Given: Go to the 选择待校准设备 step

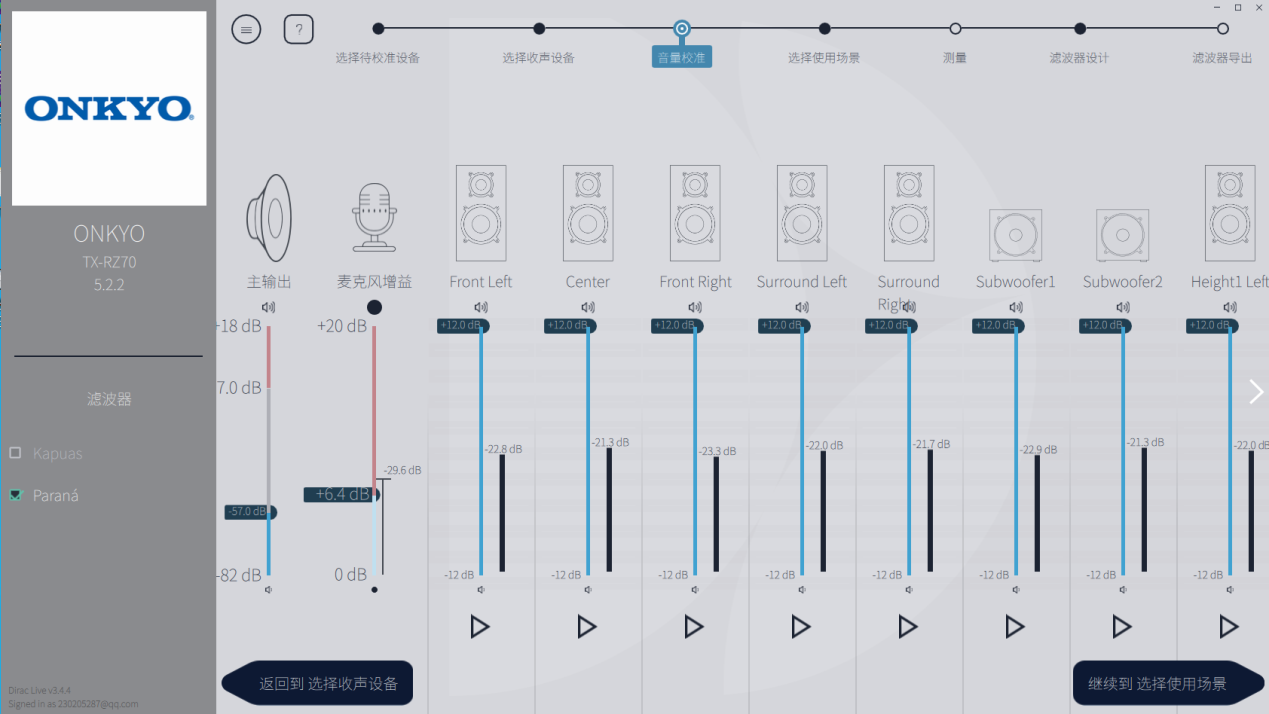Looking at the screenshot, I should (378, 29).
